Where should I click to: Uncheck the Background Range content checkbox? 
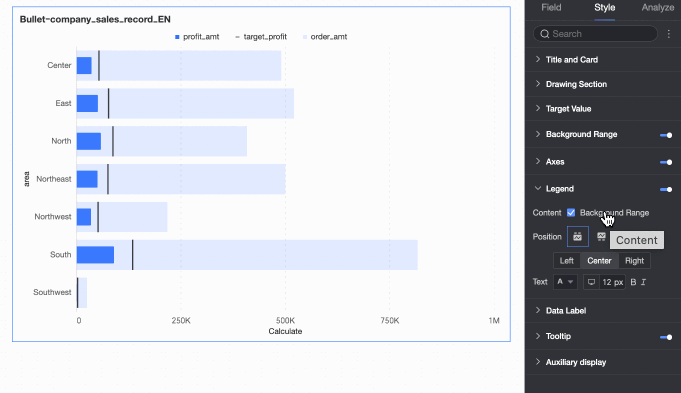(x=571, y=212)
